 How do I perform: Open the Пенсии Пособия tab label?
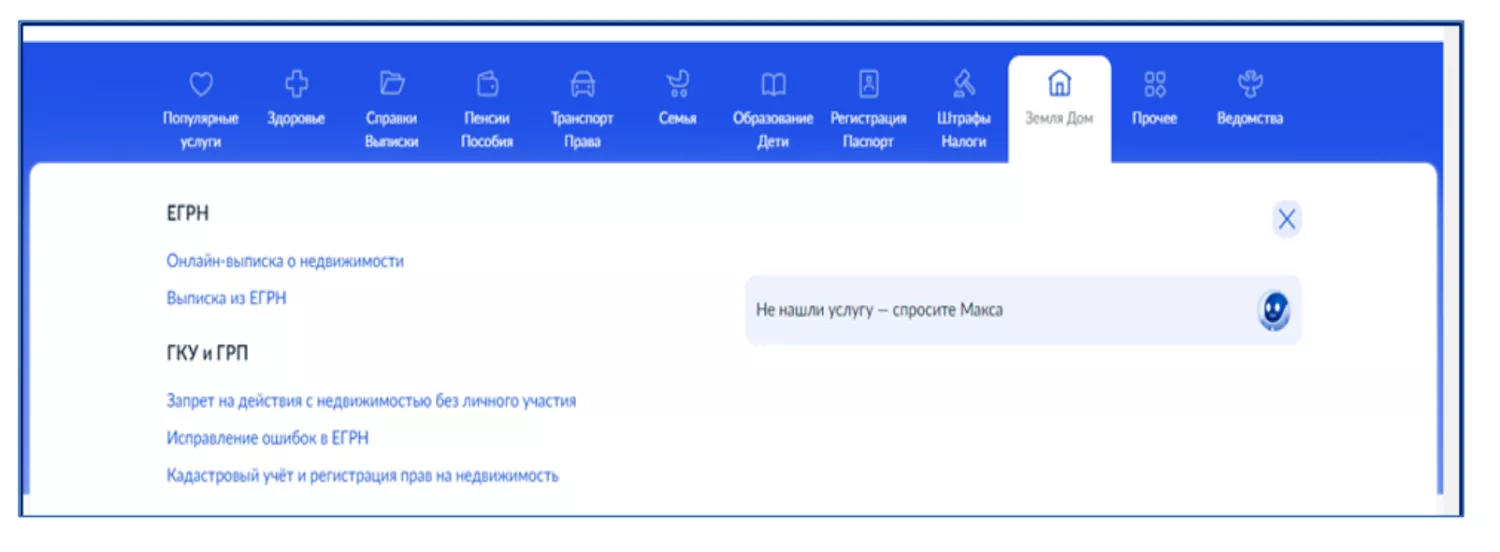[x=487, y=130]
